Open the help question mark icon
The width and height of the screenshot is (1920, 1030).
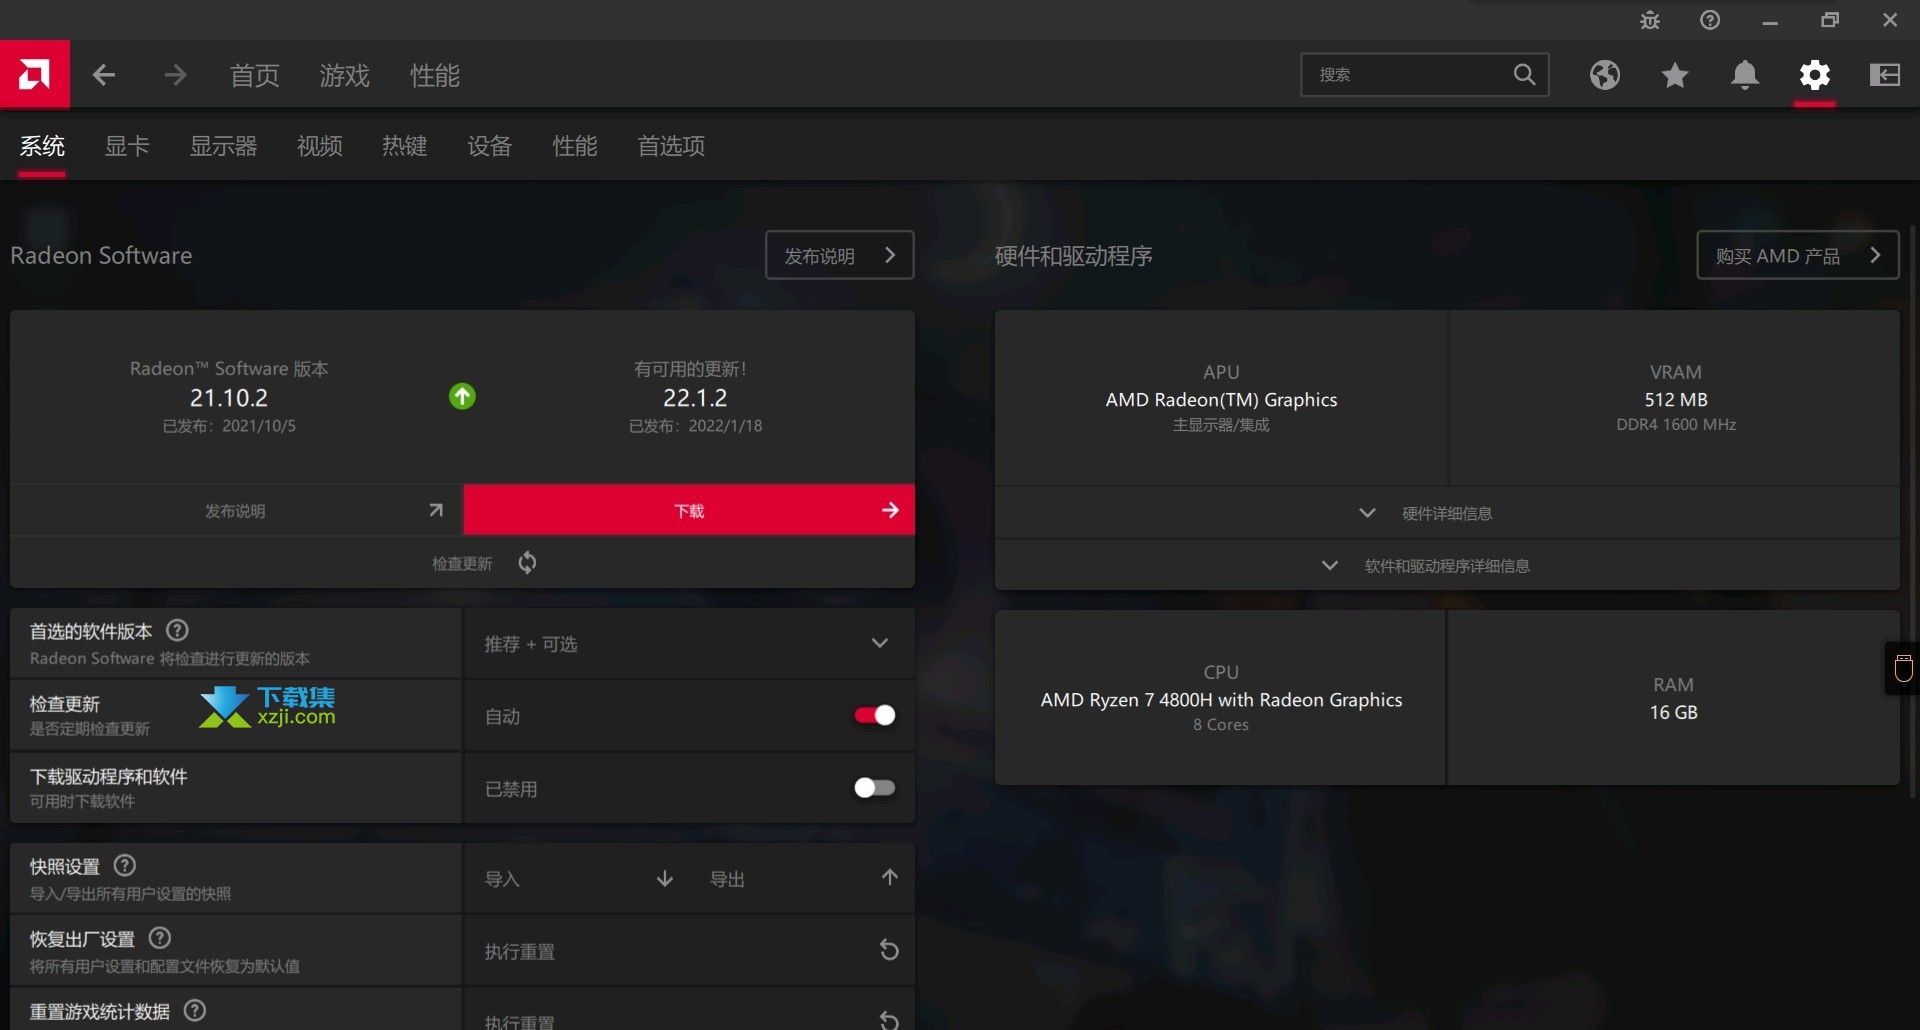point(1710,20)
